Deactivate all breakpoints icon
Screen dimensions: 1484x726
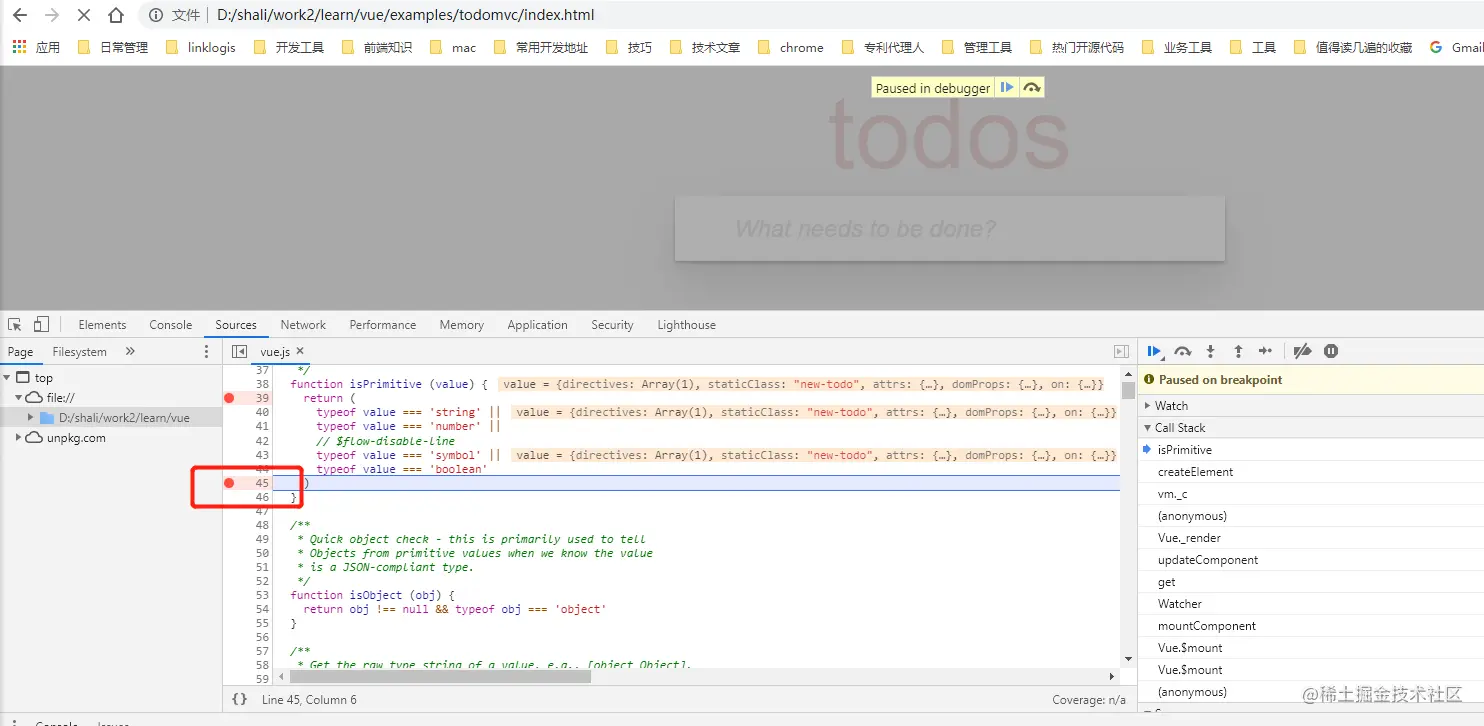(1302, 351)
